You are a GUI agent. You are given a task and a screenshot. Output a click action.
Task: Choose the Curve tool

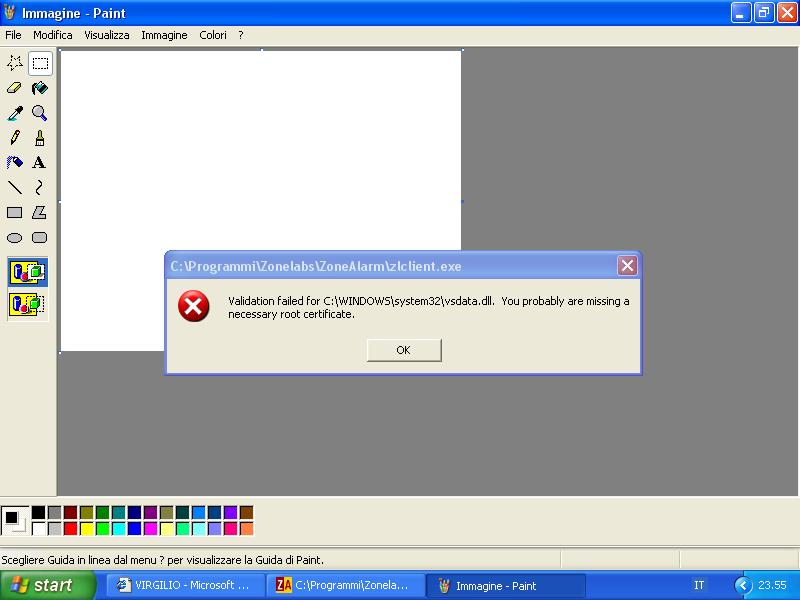coord(40,188)
